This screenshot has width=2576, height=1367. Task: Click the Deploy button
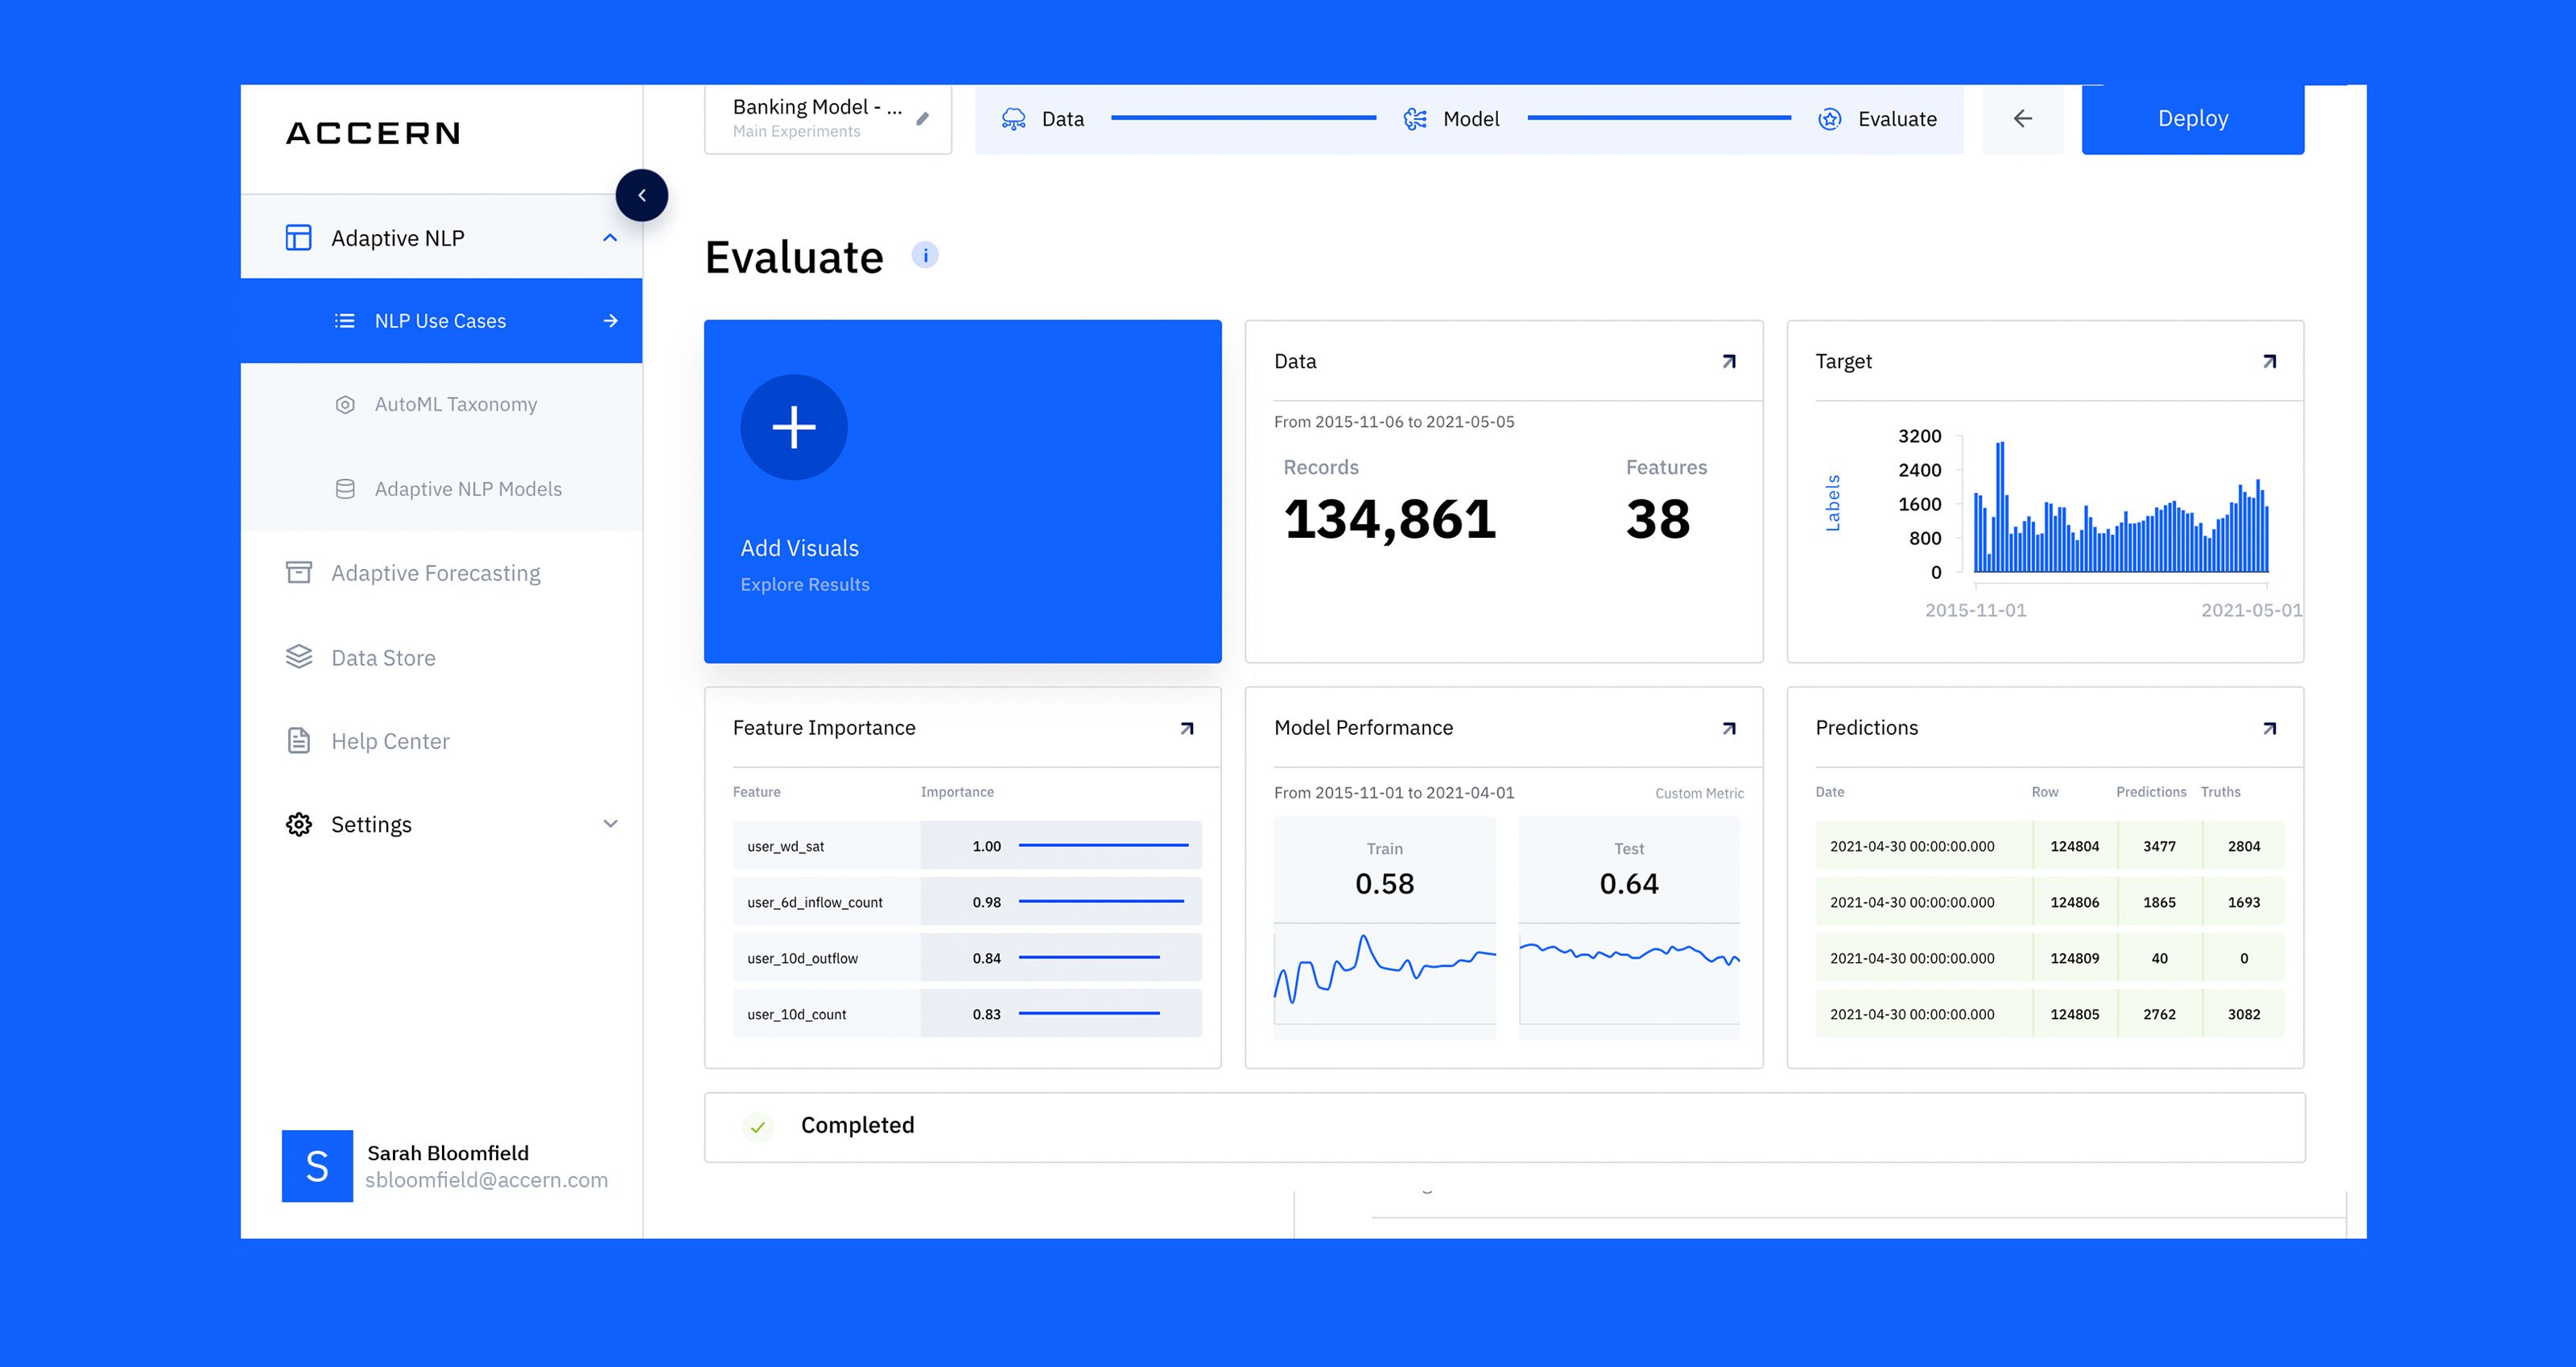click(x=2192, y=119)
